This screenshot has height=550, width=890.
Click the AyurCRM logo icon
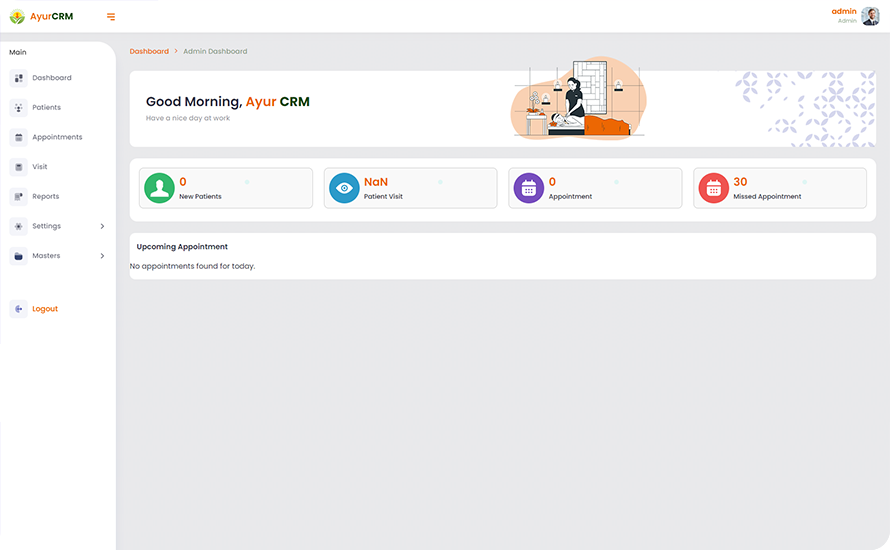pos(17,16)
